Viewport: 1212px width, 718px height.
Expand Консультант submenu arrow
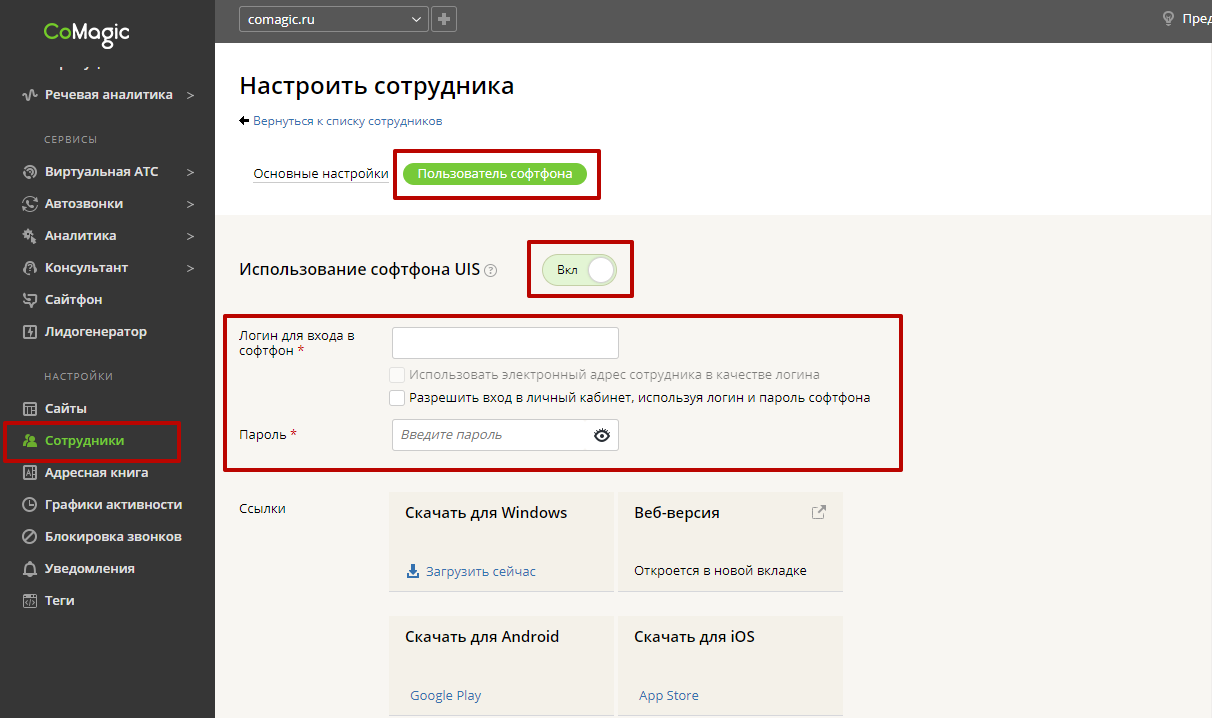[190, 268]
